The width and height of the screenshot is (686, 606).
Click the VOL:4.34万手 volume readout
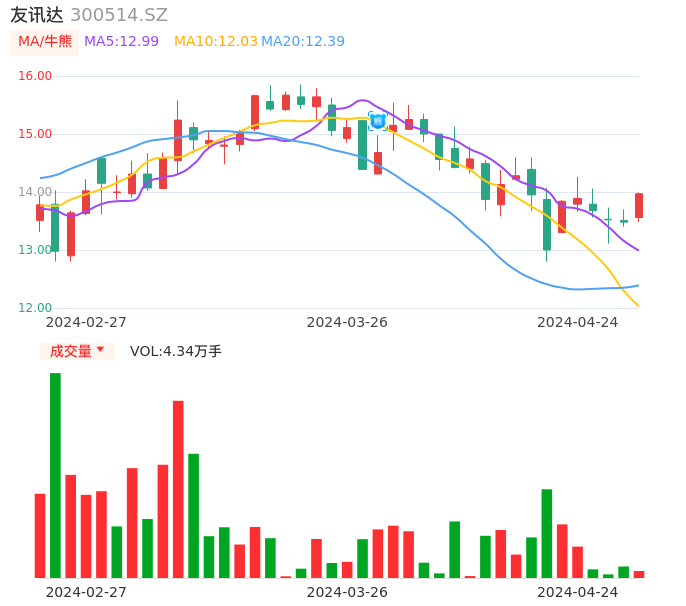[176, 351]
